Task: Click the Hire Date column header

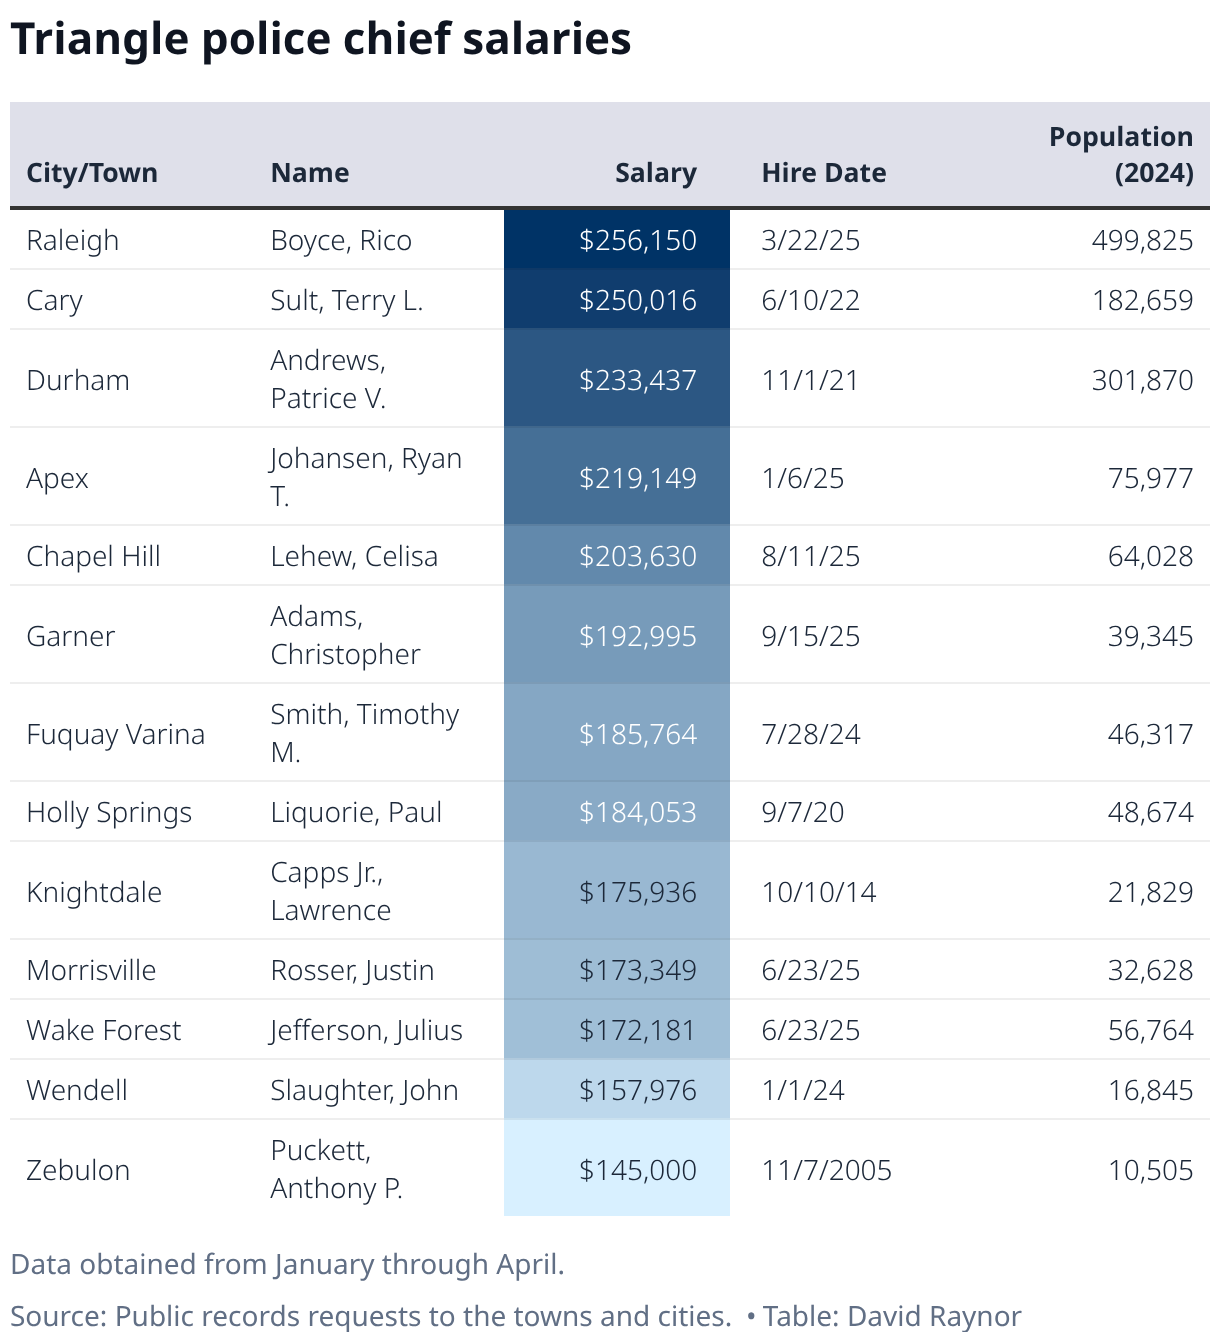Action: coord(823,173)
